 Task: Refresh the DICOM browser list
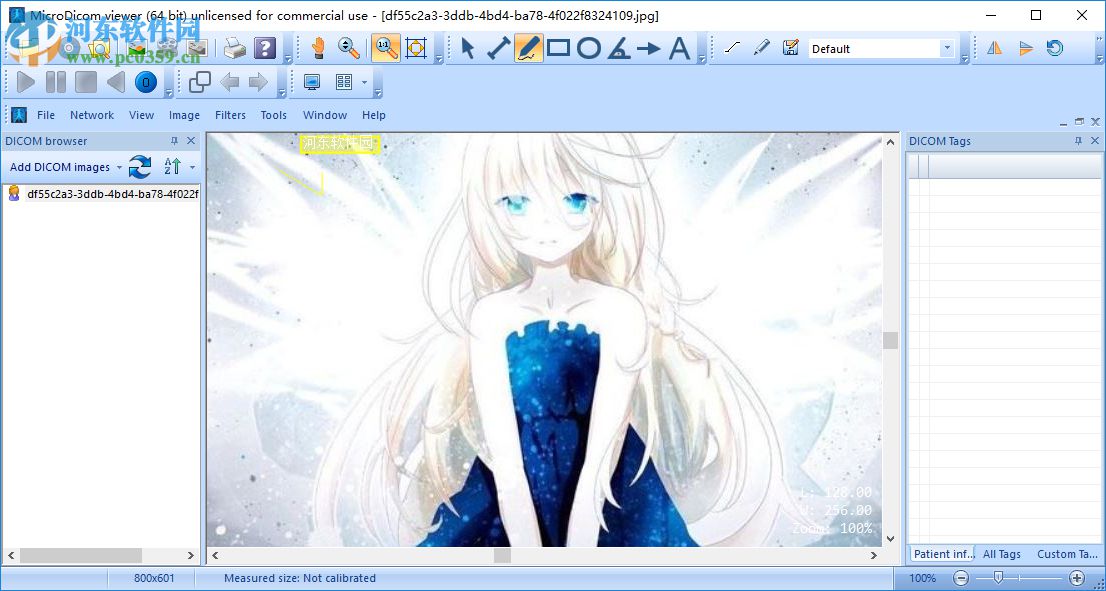139,167
